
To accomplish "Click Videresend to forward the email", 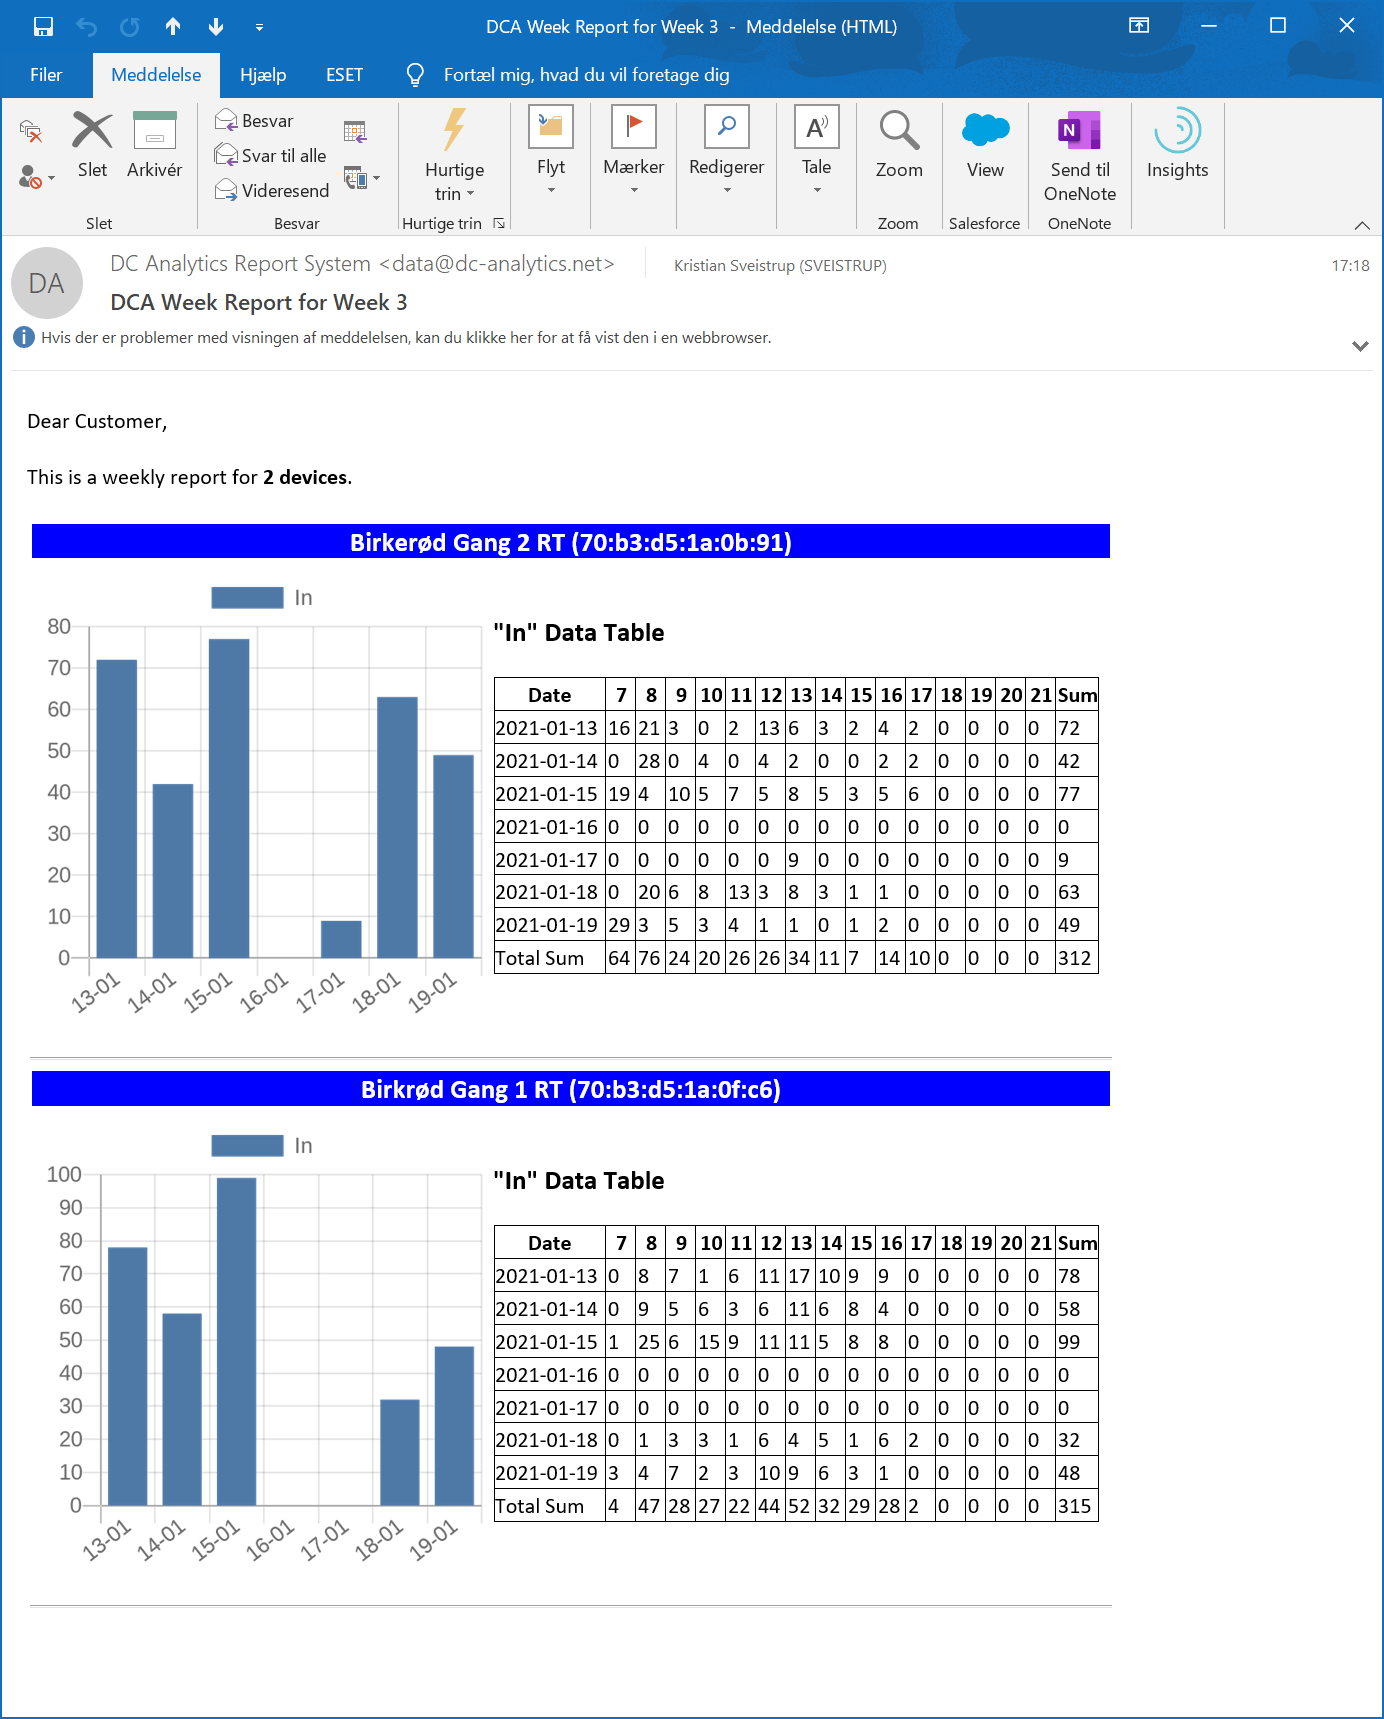I will [272, 190].
